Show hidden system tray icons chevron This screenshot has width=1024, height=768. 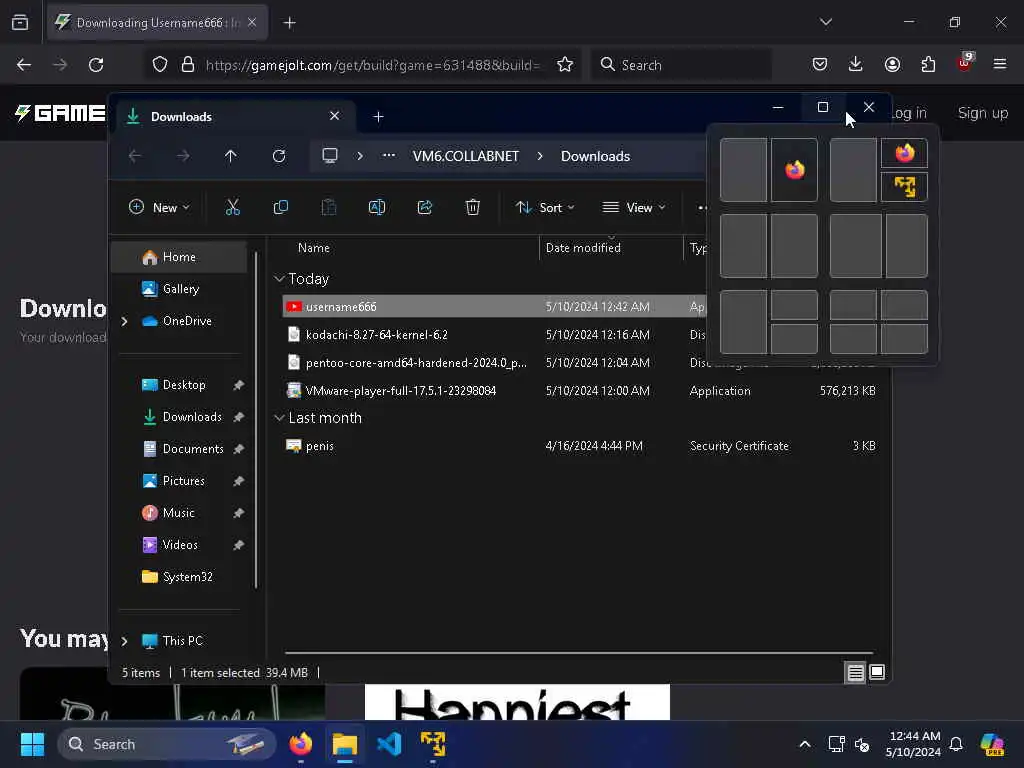(805, 744)
